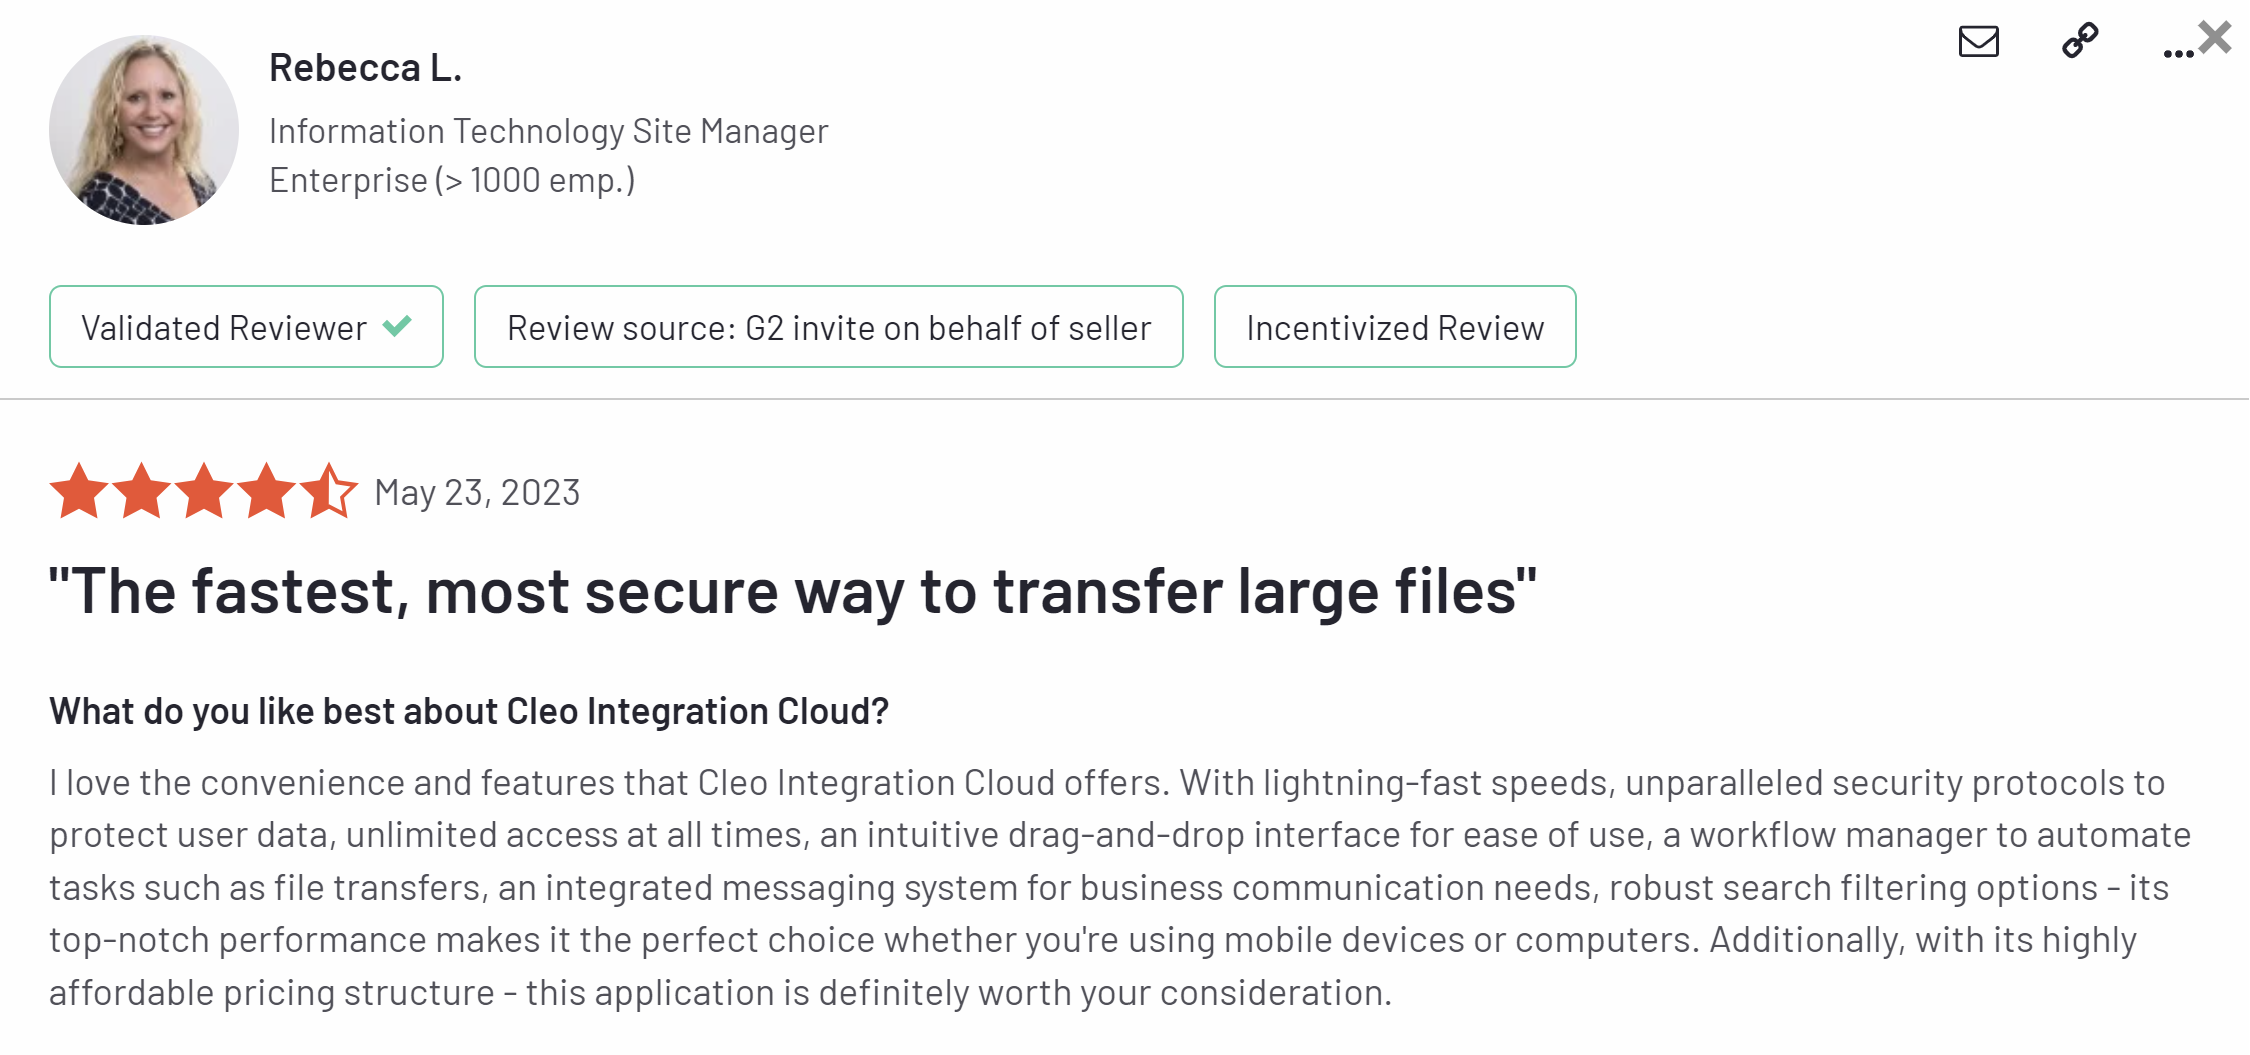
Task: Open the review title about transferring large files
Action: tap(792, 591)
